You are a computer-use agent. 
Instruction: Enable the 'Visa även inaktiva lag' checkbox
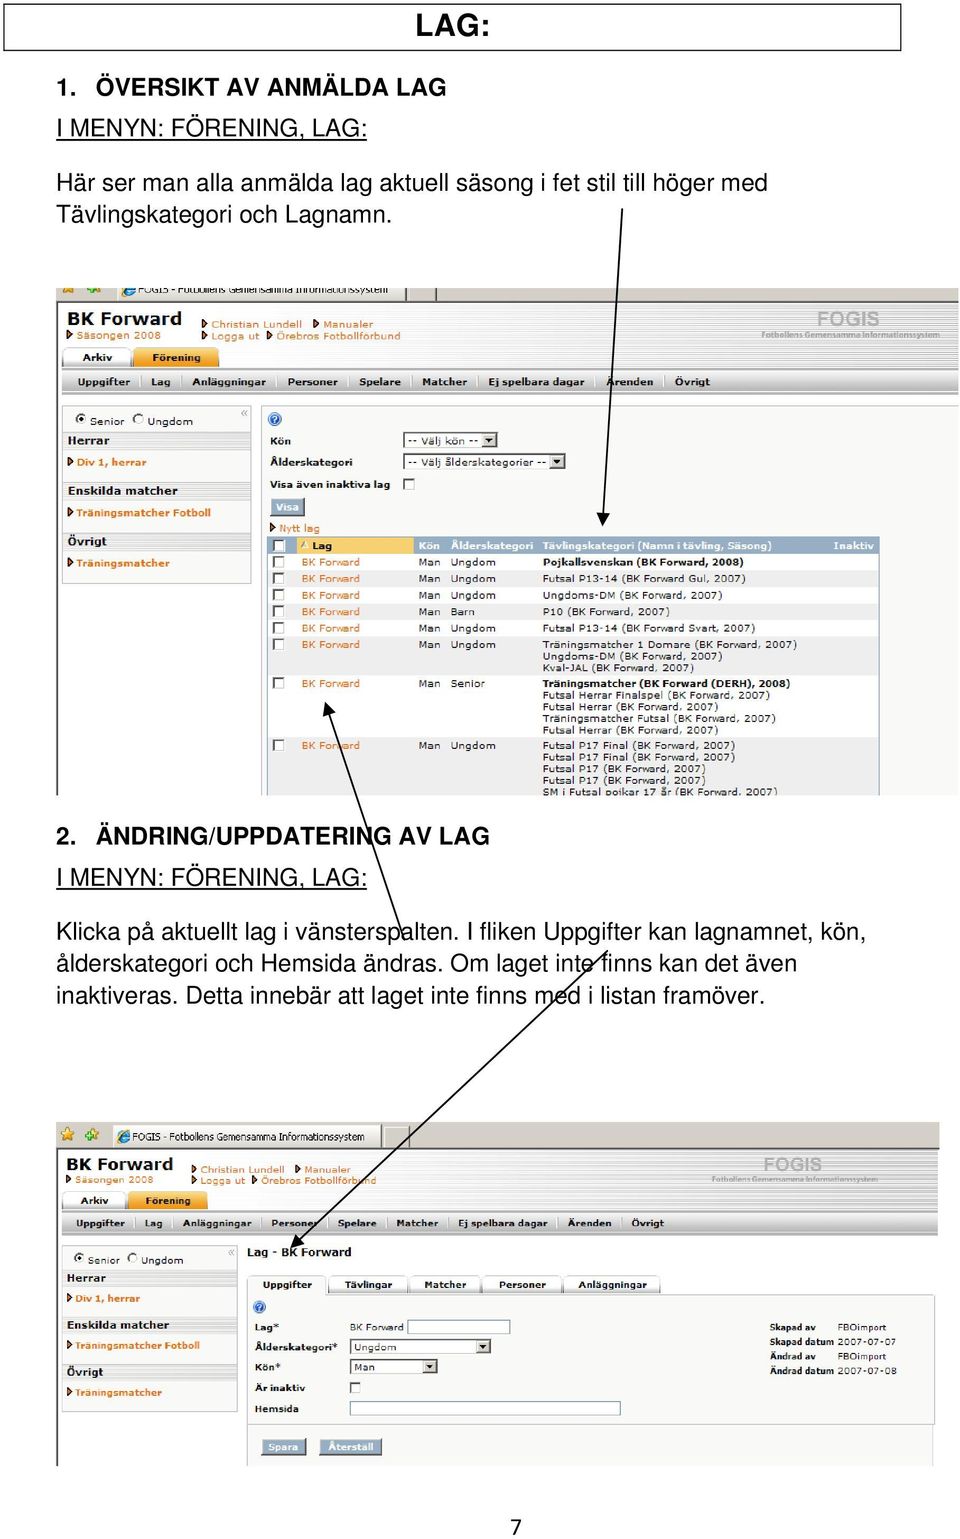(408, 484)
